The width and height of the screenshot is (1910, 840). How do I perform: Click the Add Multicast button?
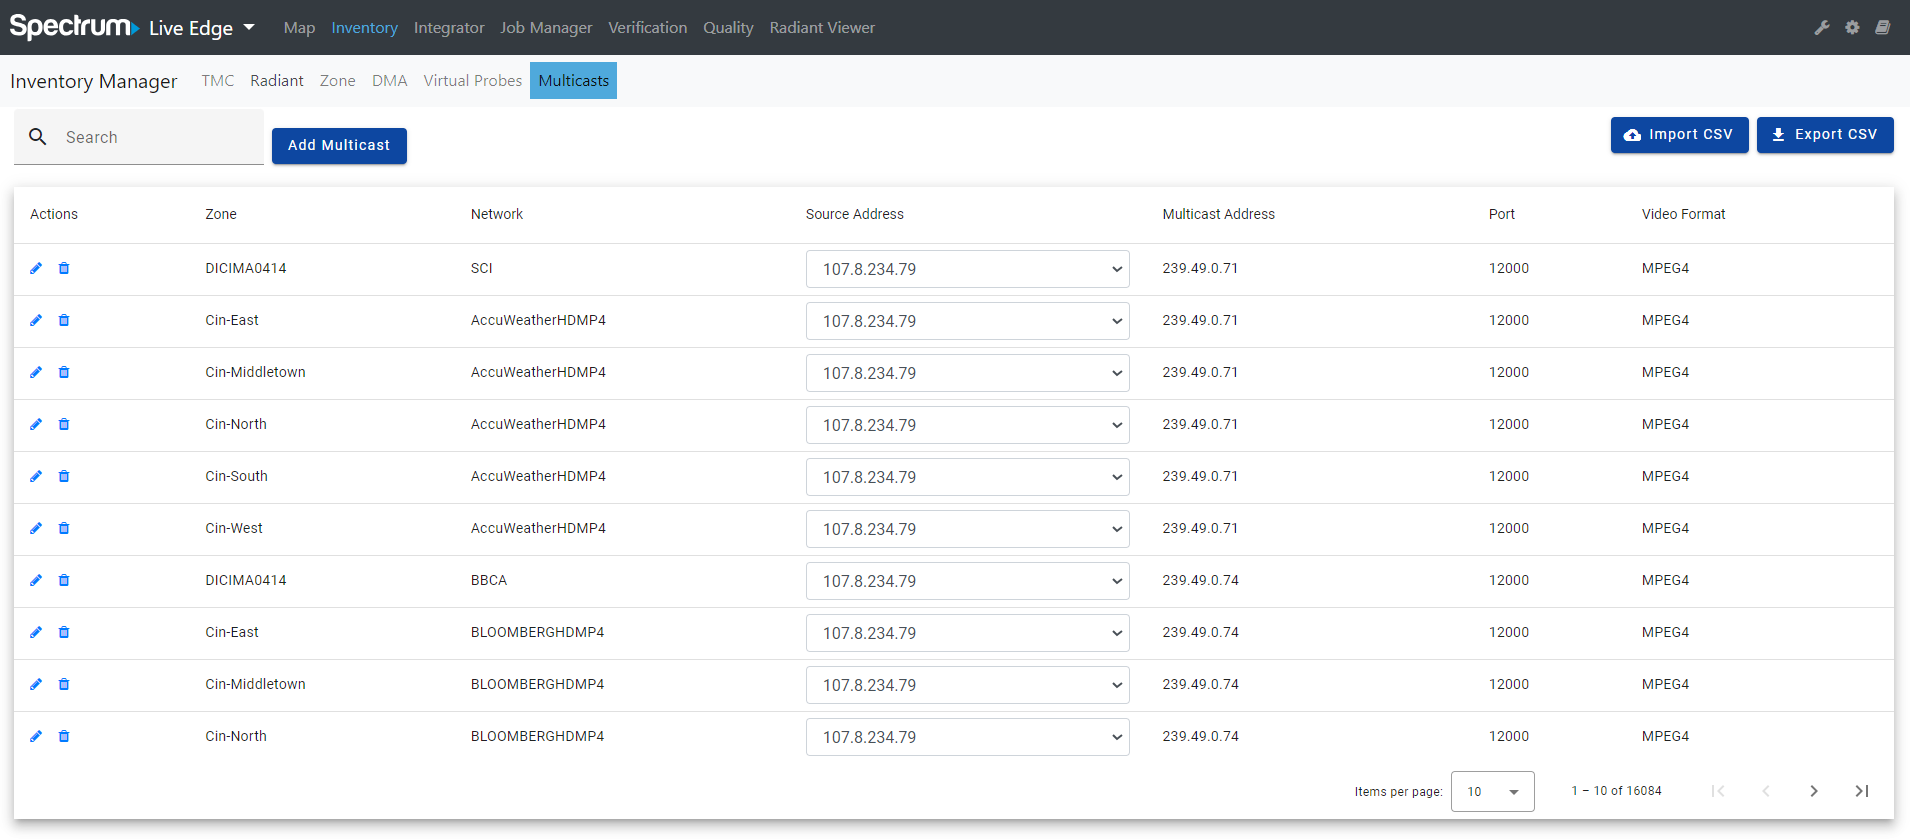coord(339,146)
